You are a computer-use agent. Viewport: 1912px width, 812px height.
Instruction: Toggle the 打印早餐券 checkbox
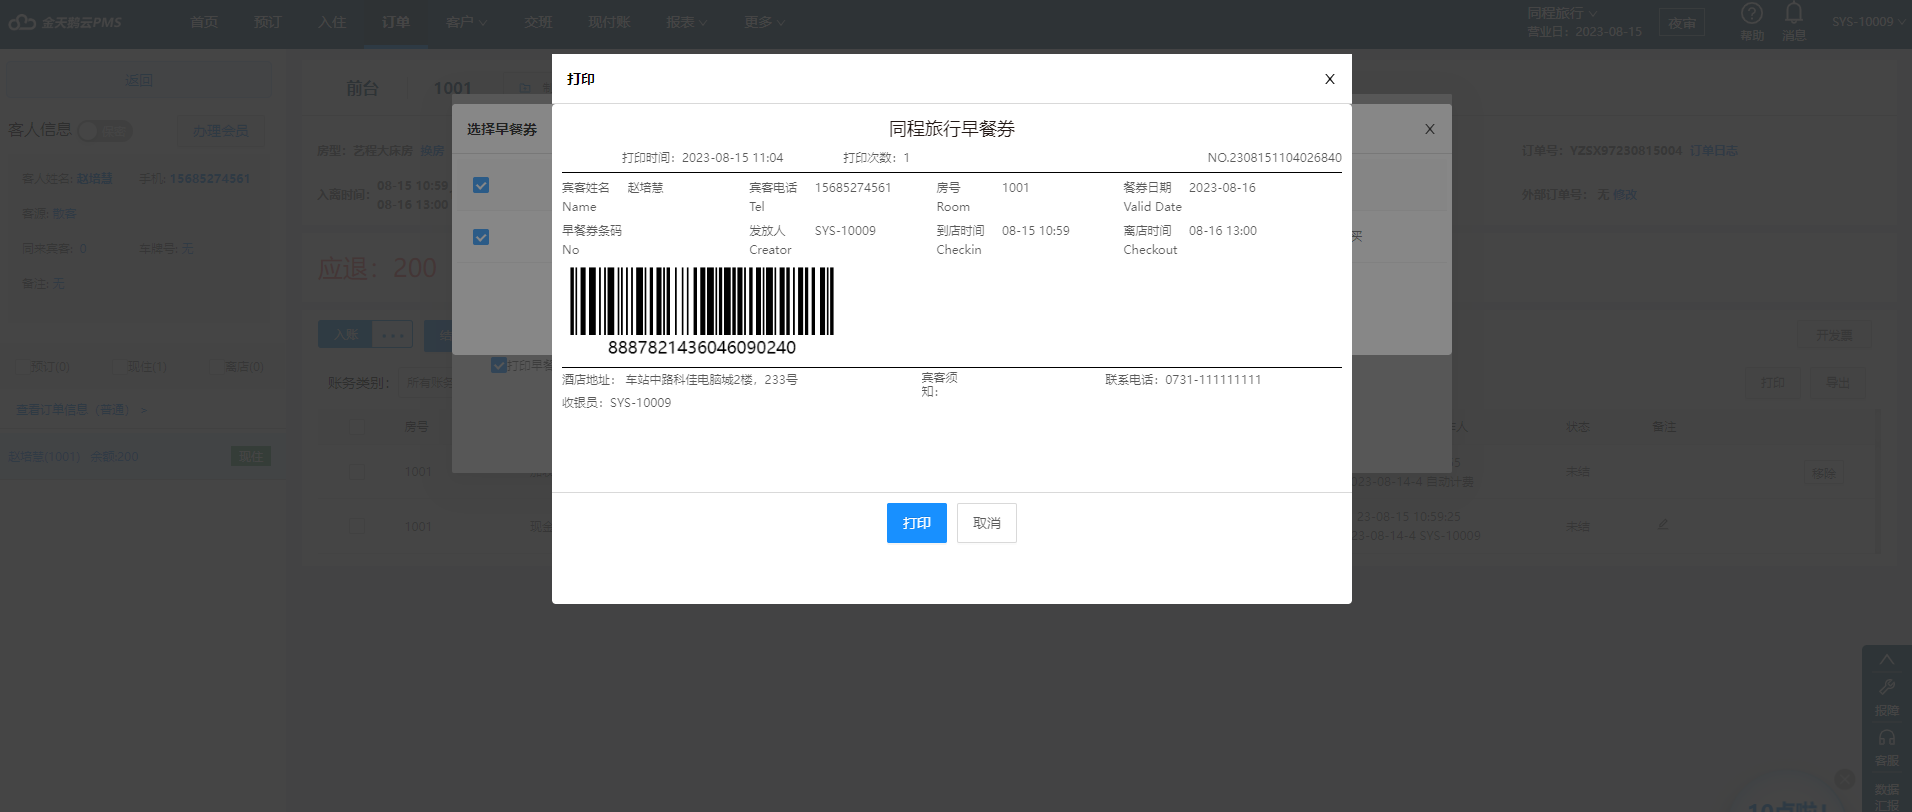[499, 365]
